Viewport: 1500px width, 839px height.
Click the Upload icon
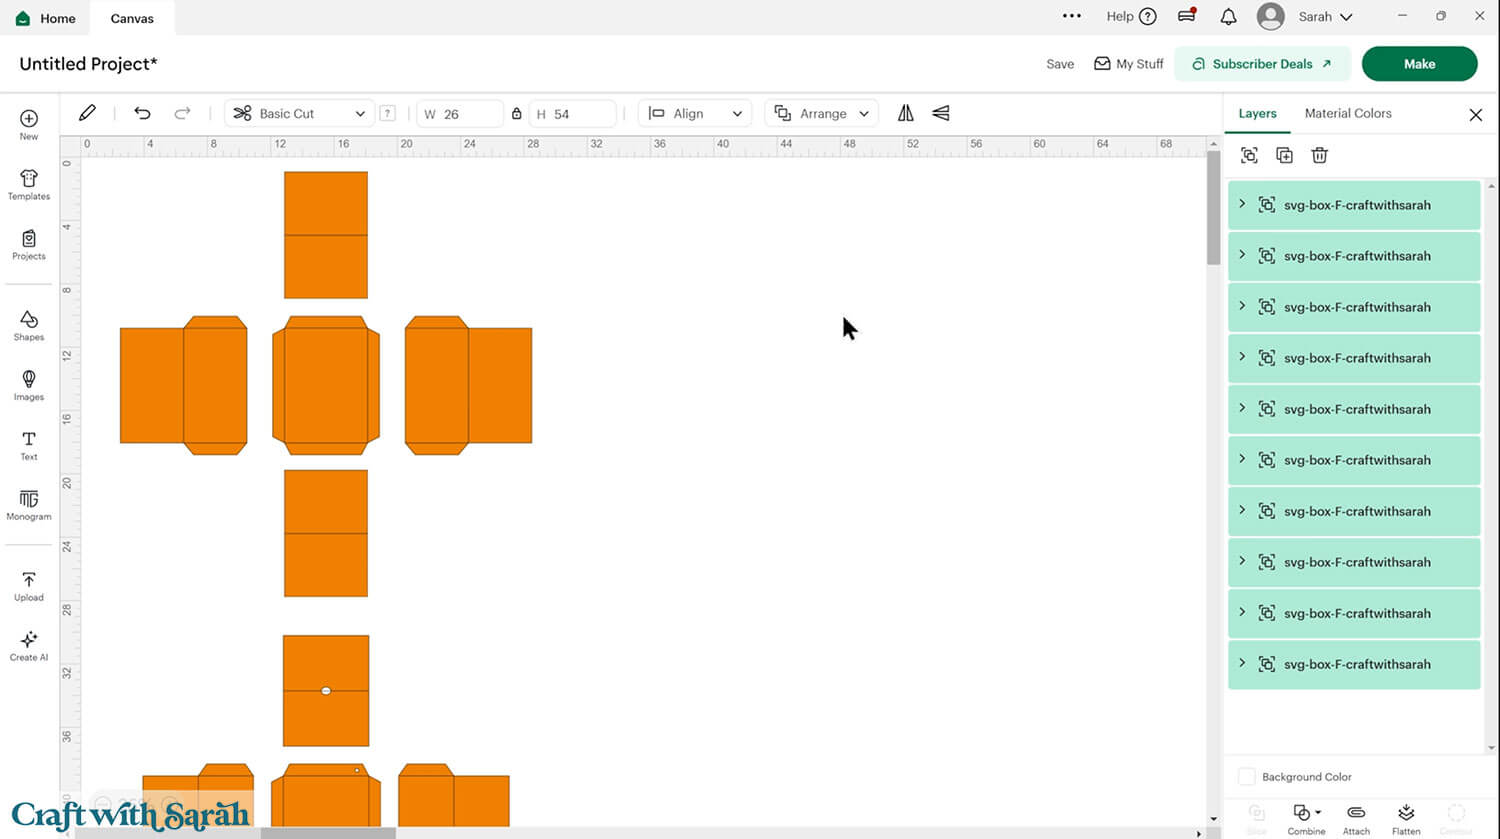29,586
